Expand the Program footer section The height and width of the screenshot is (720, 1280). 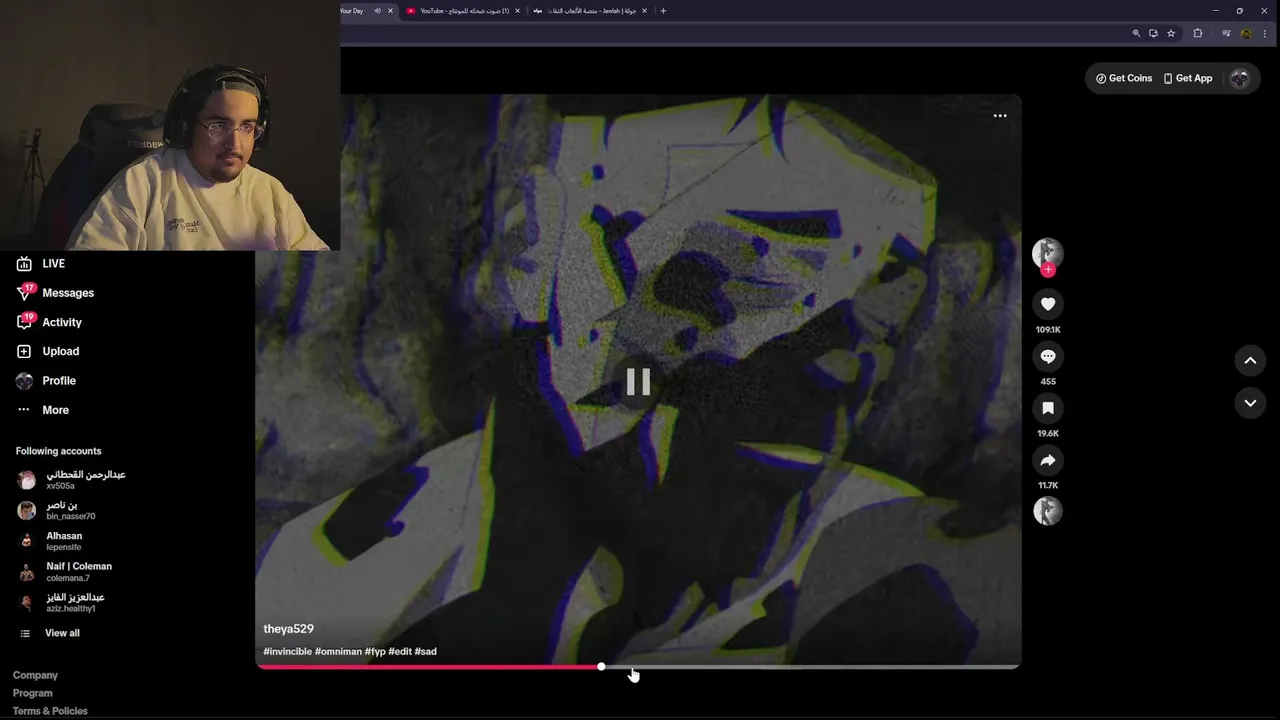point(33,694)
